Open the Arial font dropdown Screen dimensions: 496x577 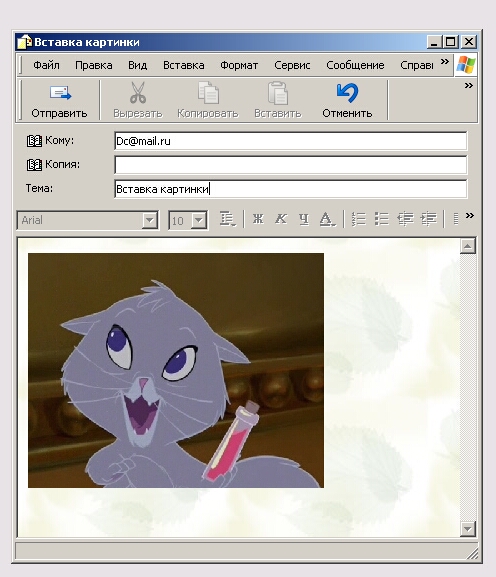click(x=149, y=220)
